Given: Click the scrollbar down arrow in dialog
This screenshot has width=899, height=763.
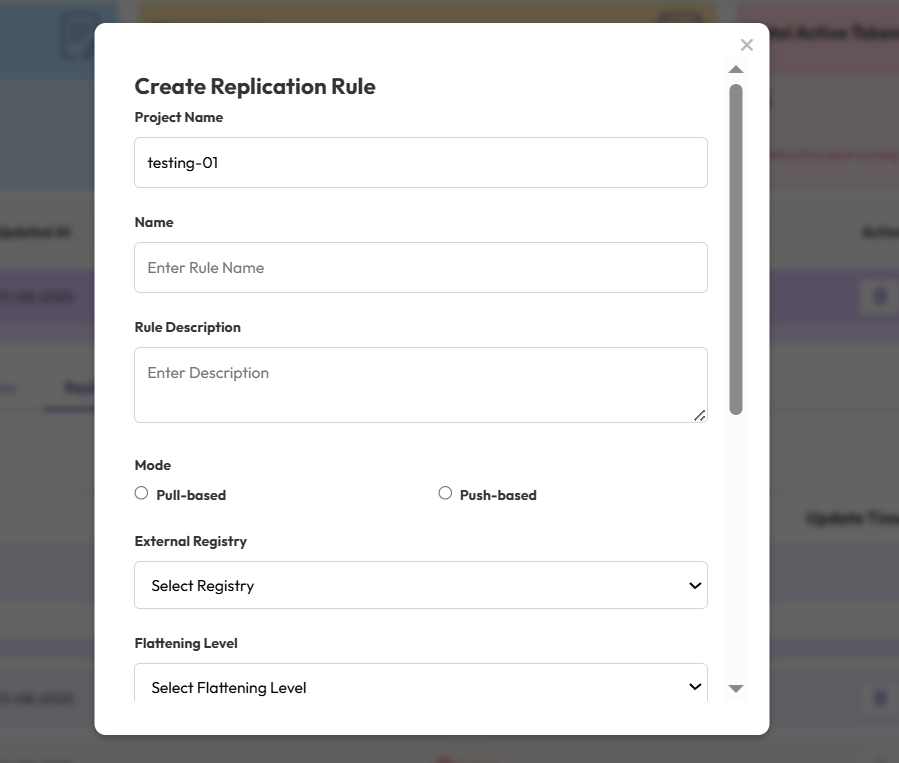Looking at the screenshot, I should (736, 688).
